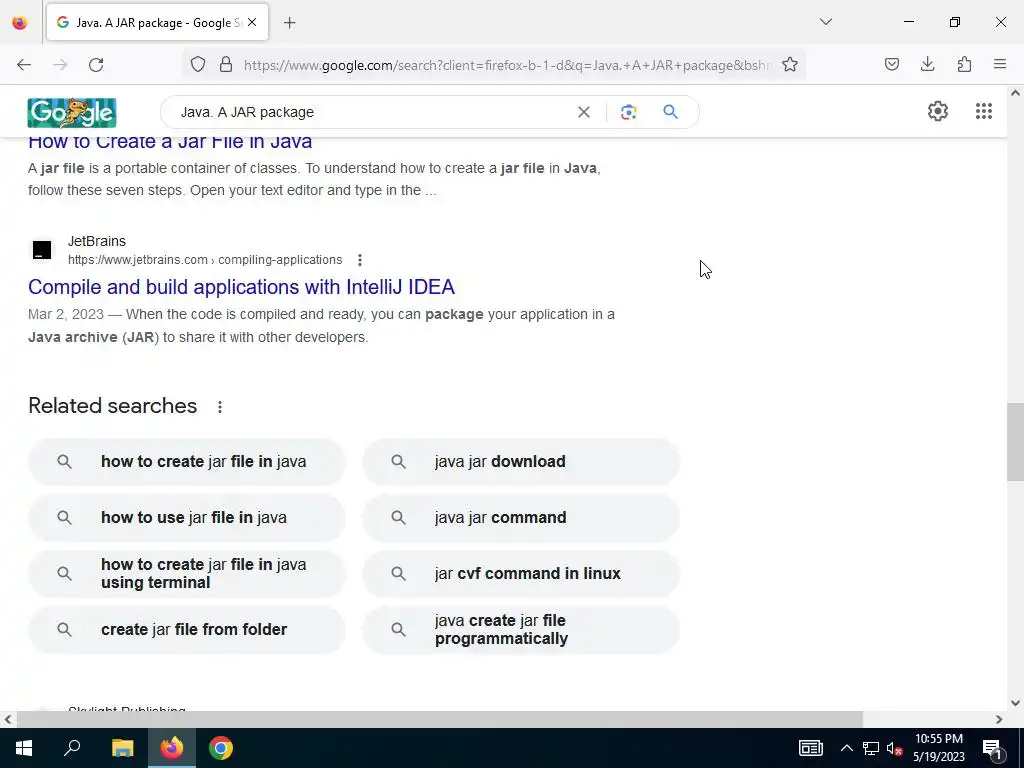Search jar cvf command in linux
Image resolution: width=1024 pixels, height=768 pixels.
[521, 574]
